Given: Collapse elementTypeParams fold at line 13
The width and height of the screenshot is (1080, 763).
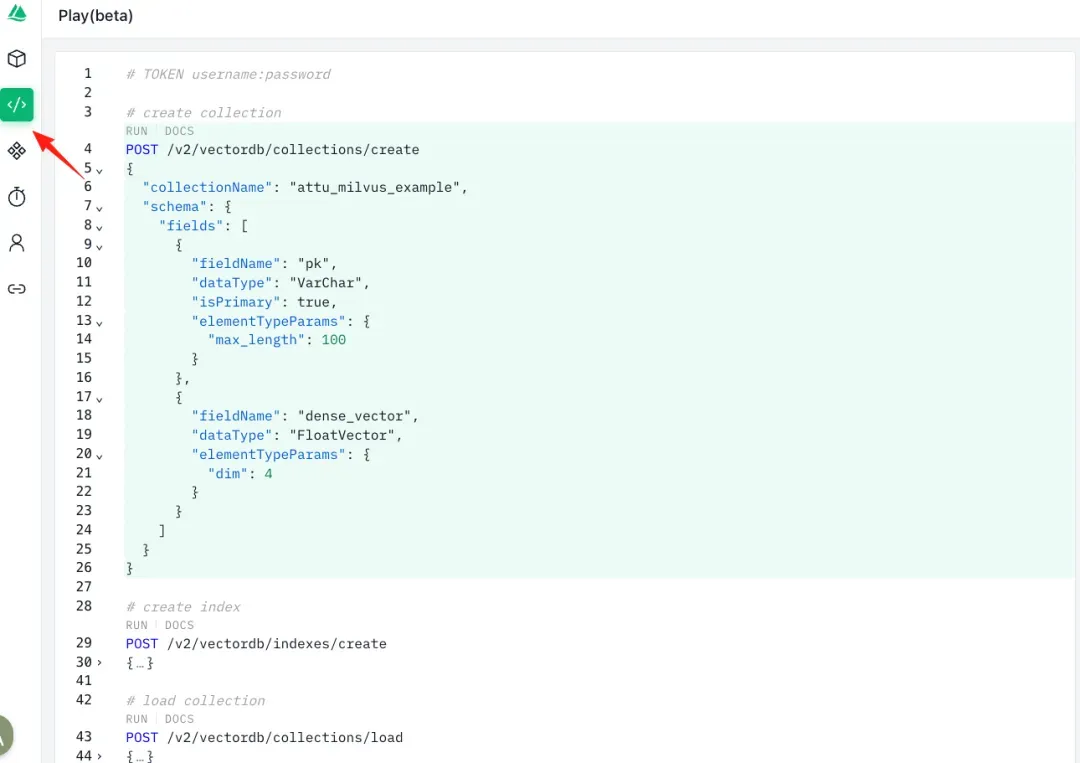Looking at the screenshot, I should [97, 321].
